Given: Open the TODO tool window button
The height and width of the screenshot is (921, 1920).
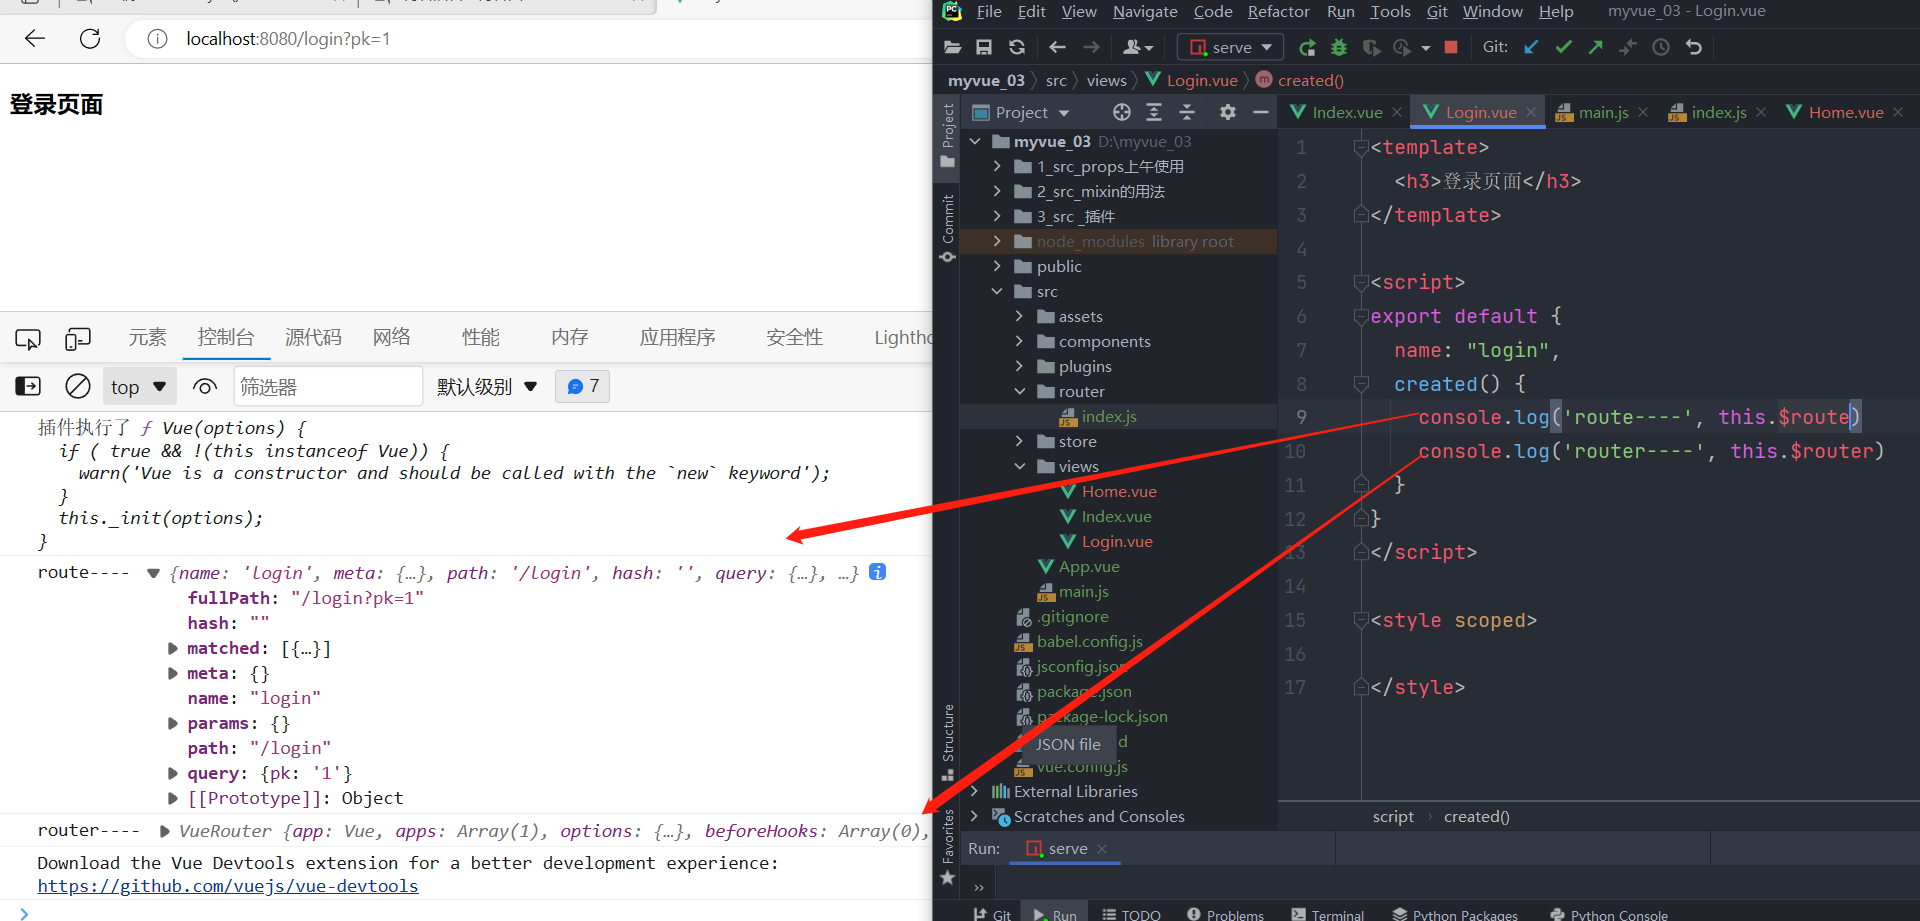Looking at the screenshot, I should tap(1131, 914).
